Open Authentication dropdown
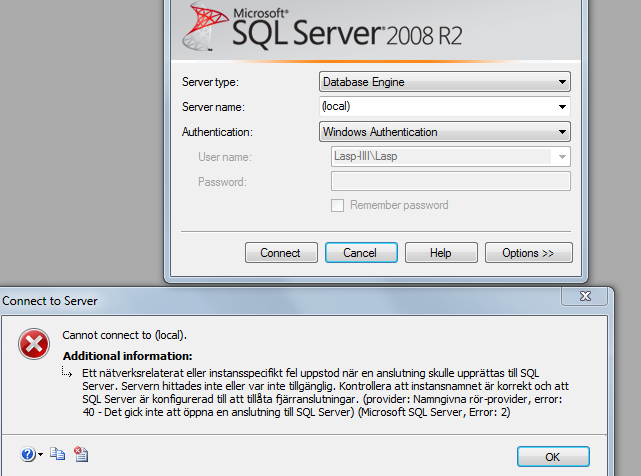The image size is (641, 476). click(x=444, y=132)
